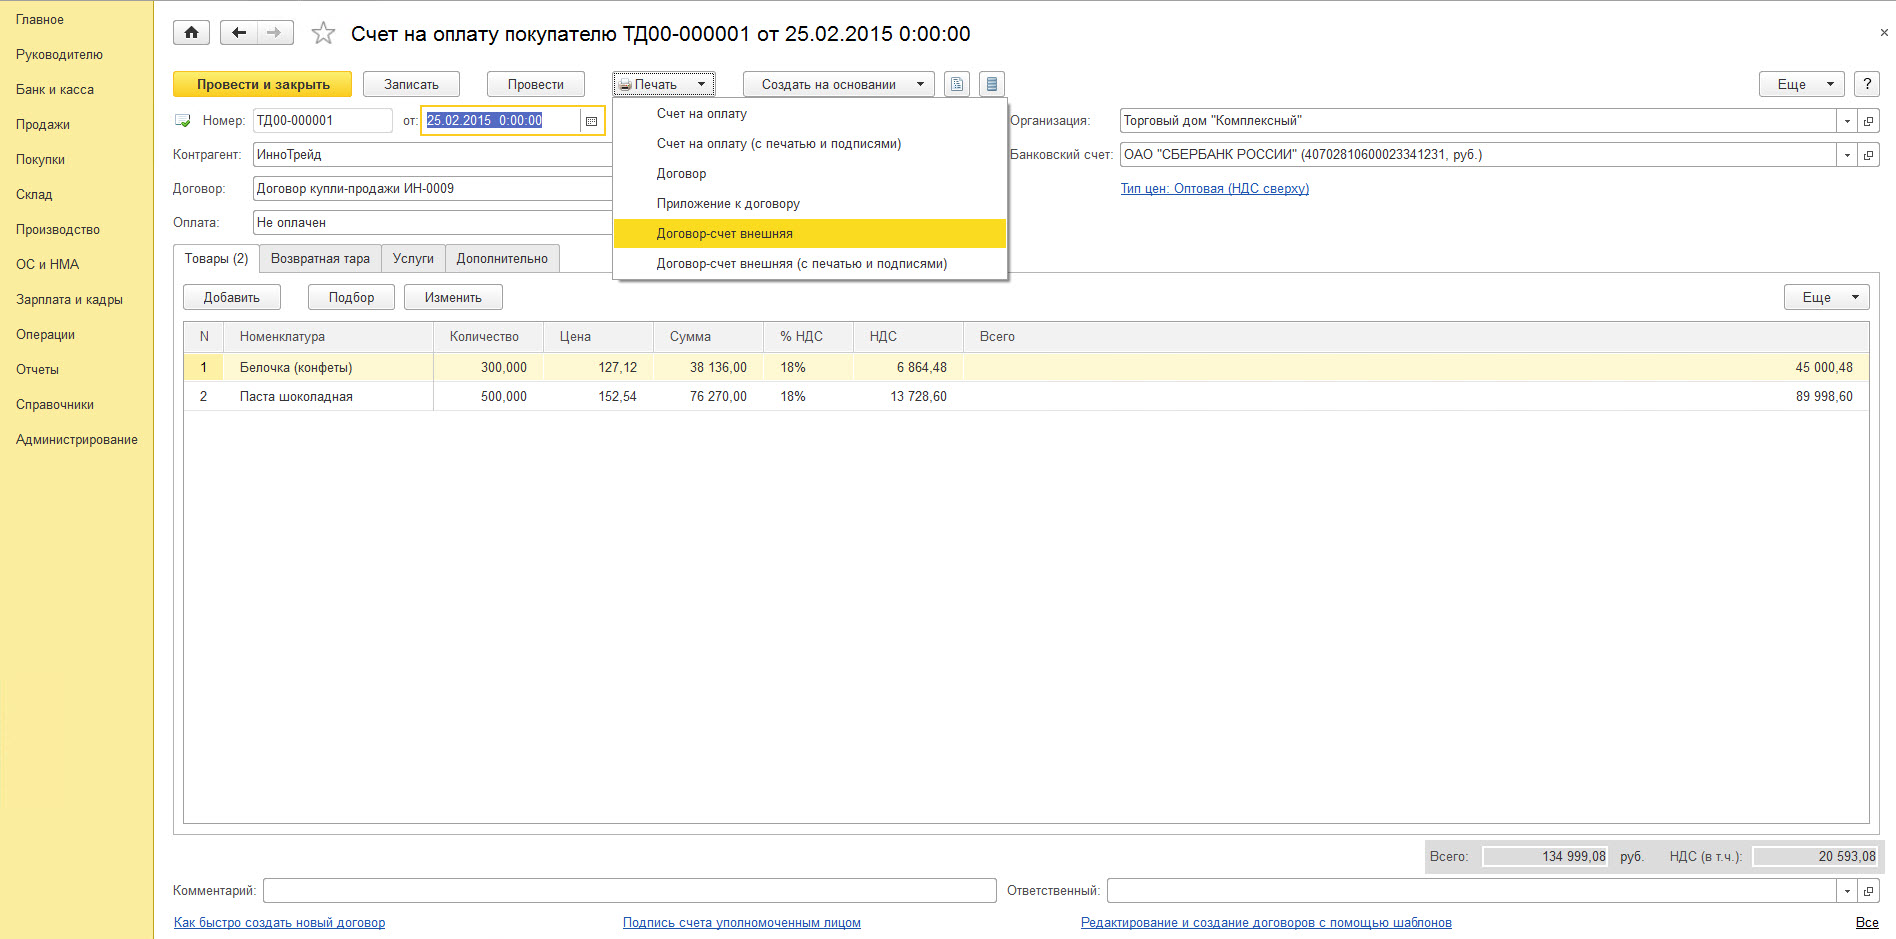This screenshot has width=1896, height=939.
Task: Navigate forward with the right arrow
Action: pos(275,33)
